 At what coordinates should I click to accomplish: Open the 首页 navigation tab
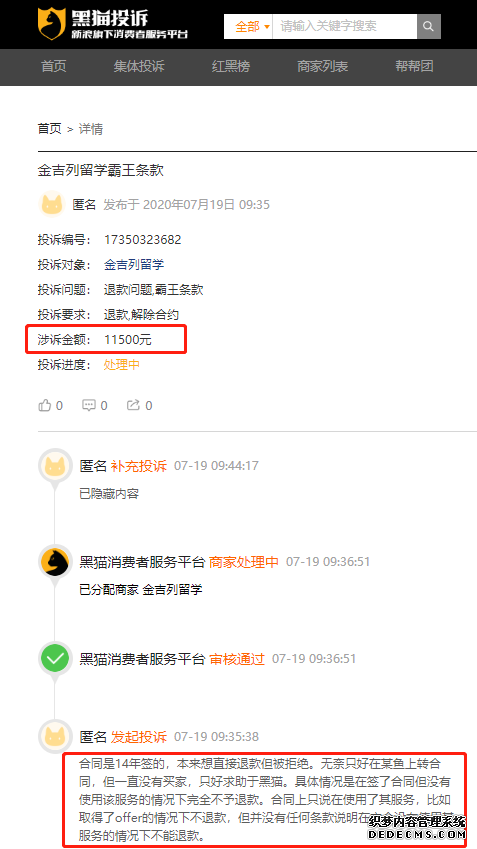point(54,67)
